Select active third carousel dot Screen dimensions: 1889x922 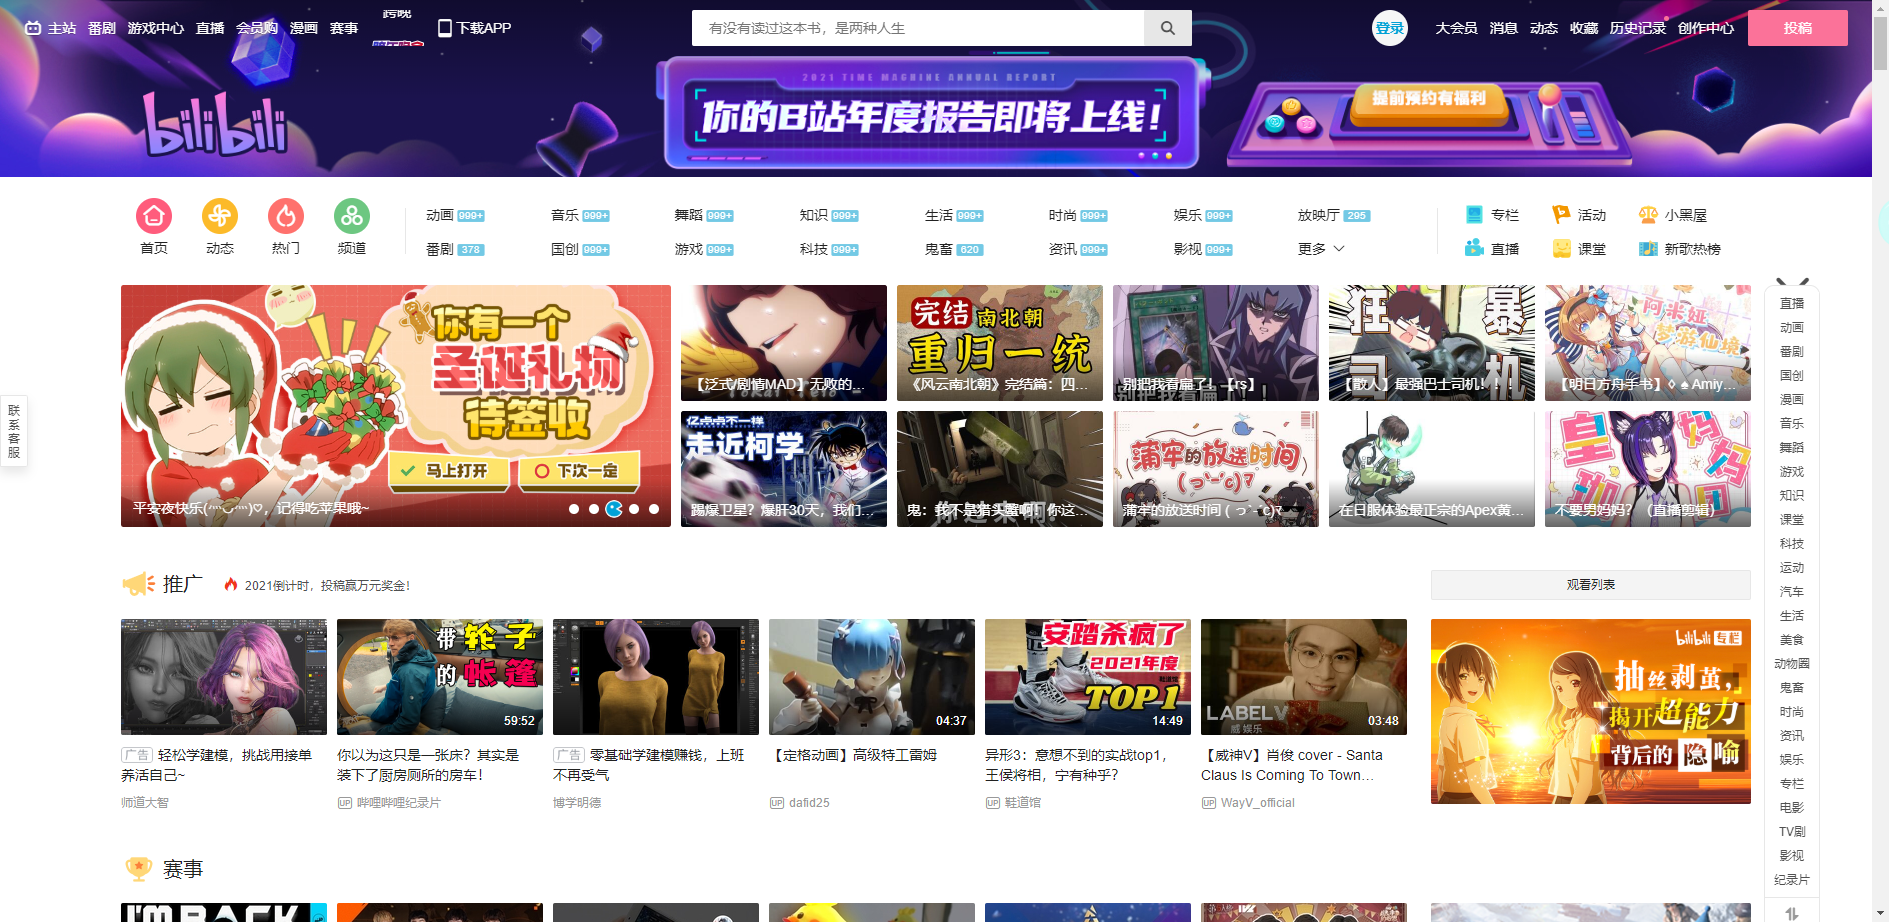pyautogui.click(x=614, y=509)
